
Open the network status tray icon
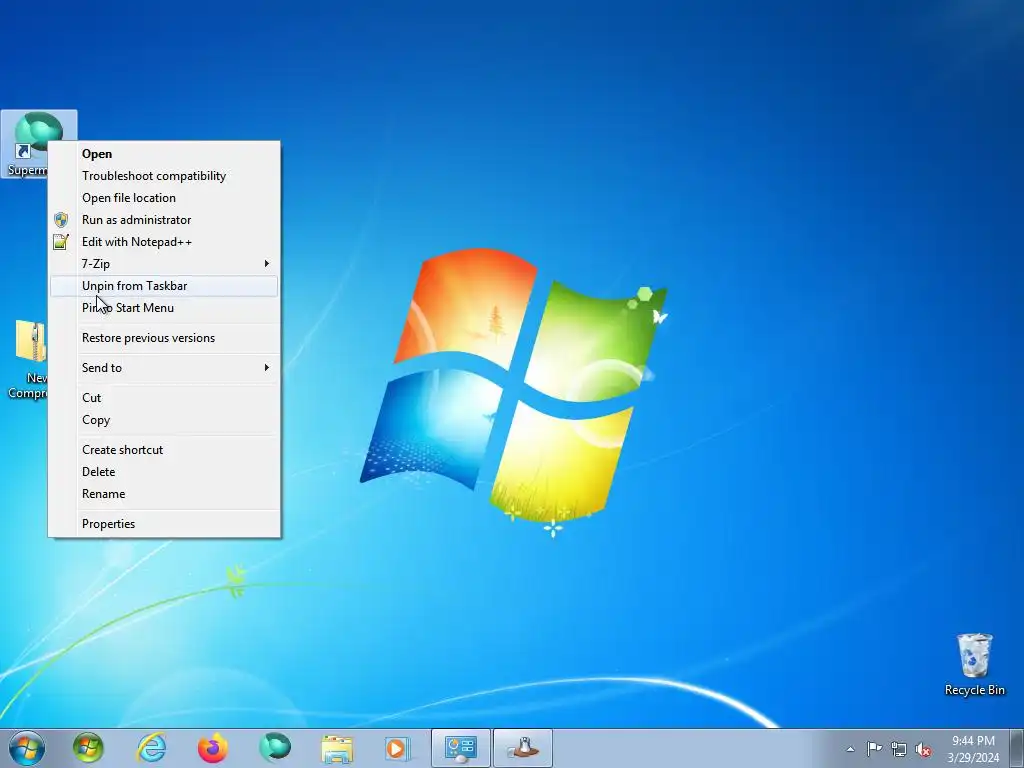[899, 749]
